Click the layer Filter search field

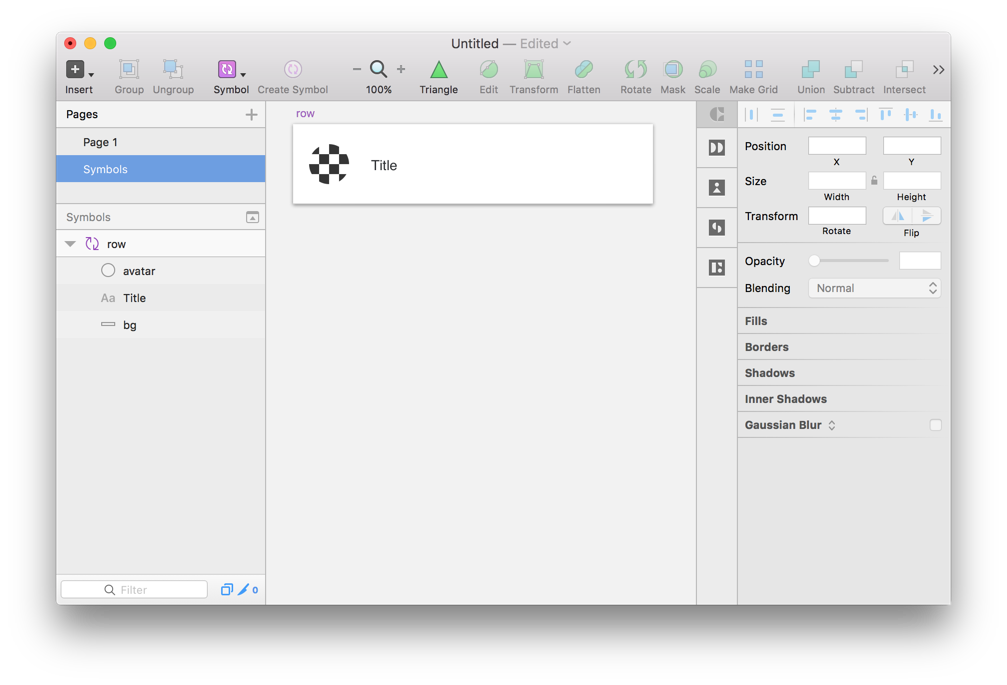(134, 589)
